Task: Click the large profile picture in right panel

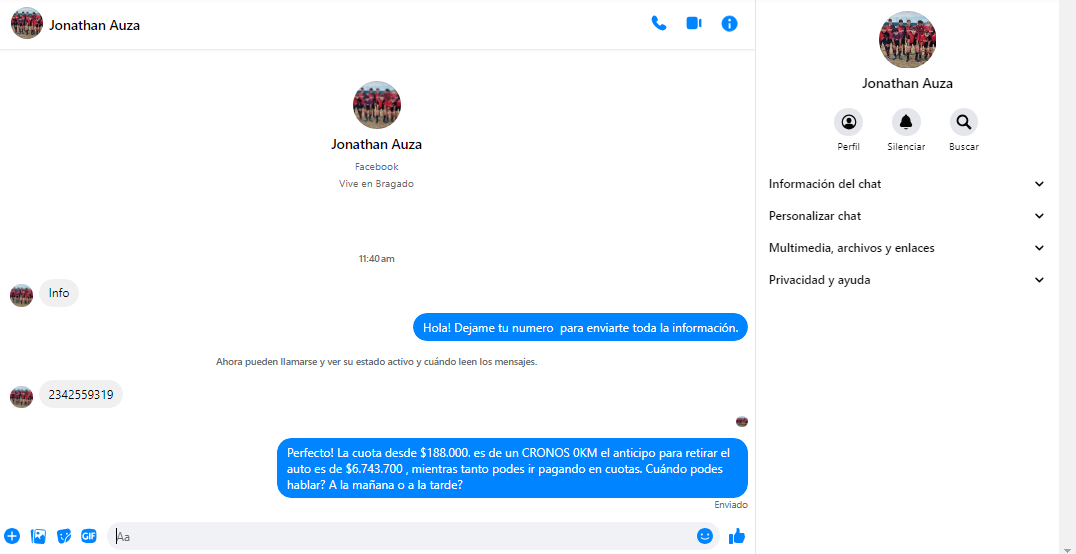Action: click(x=907, y=40)
